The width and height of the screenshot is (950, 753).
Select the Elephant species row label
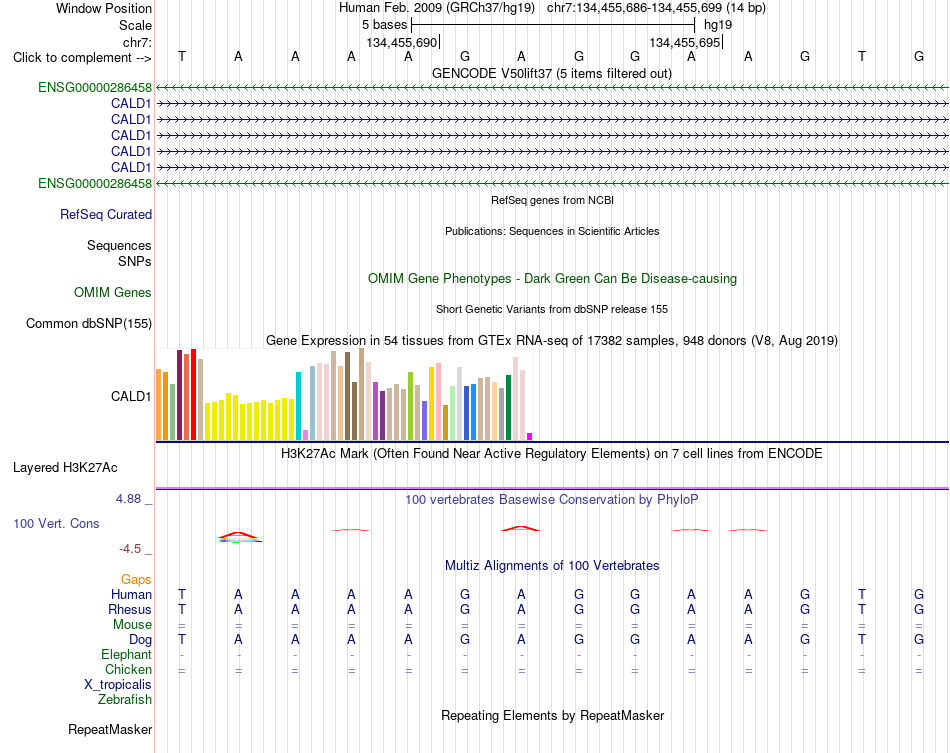click(126, 655)
